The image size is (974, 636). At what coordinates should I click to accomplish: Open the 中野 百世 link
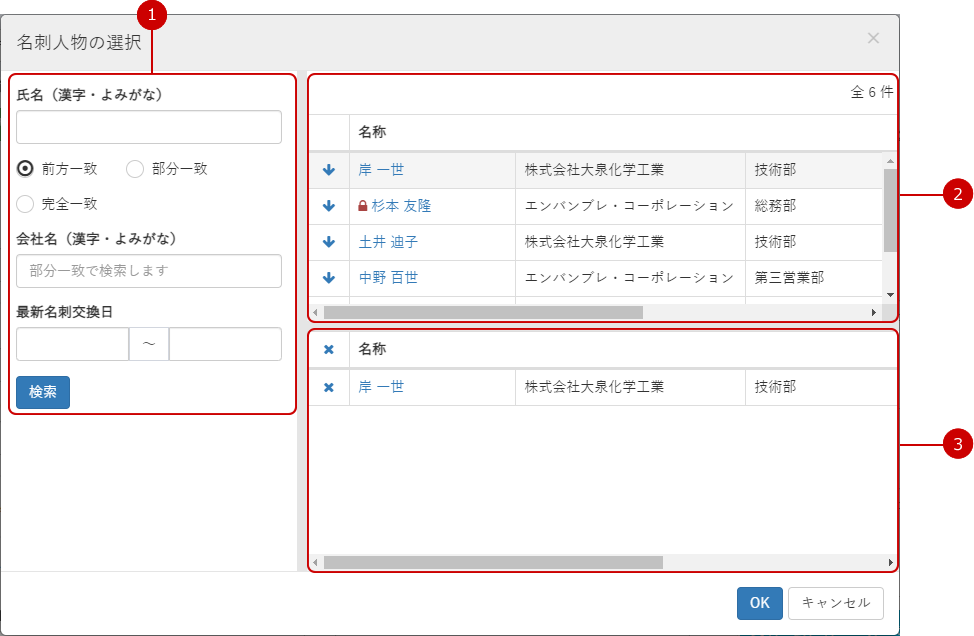click(388, 278)
